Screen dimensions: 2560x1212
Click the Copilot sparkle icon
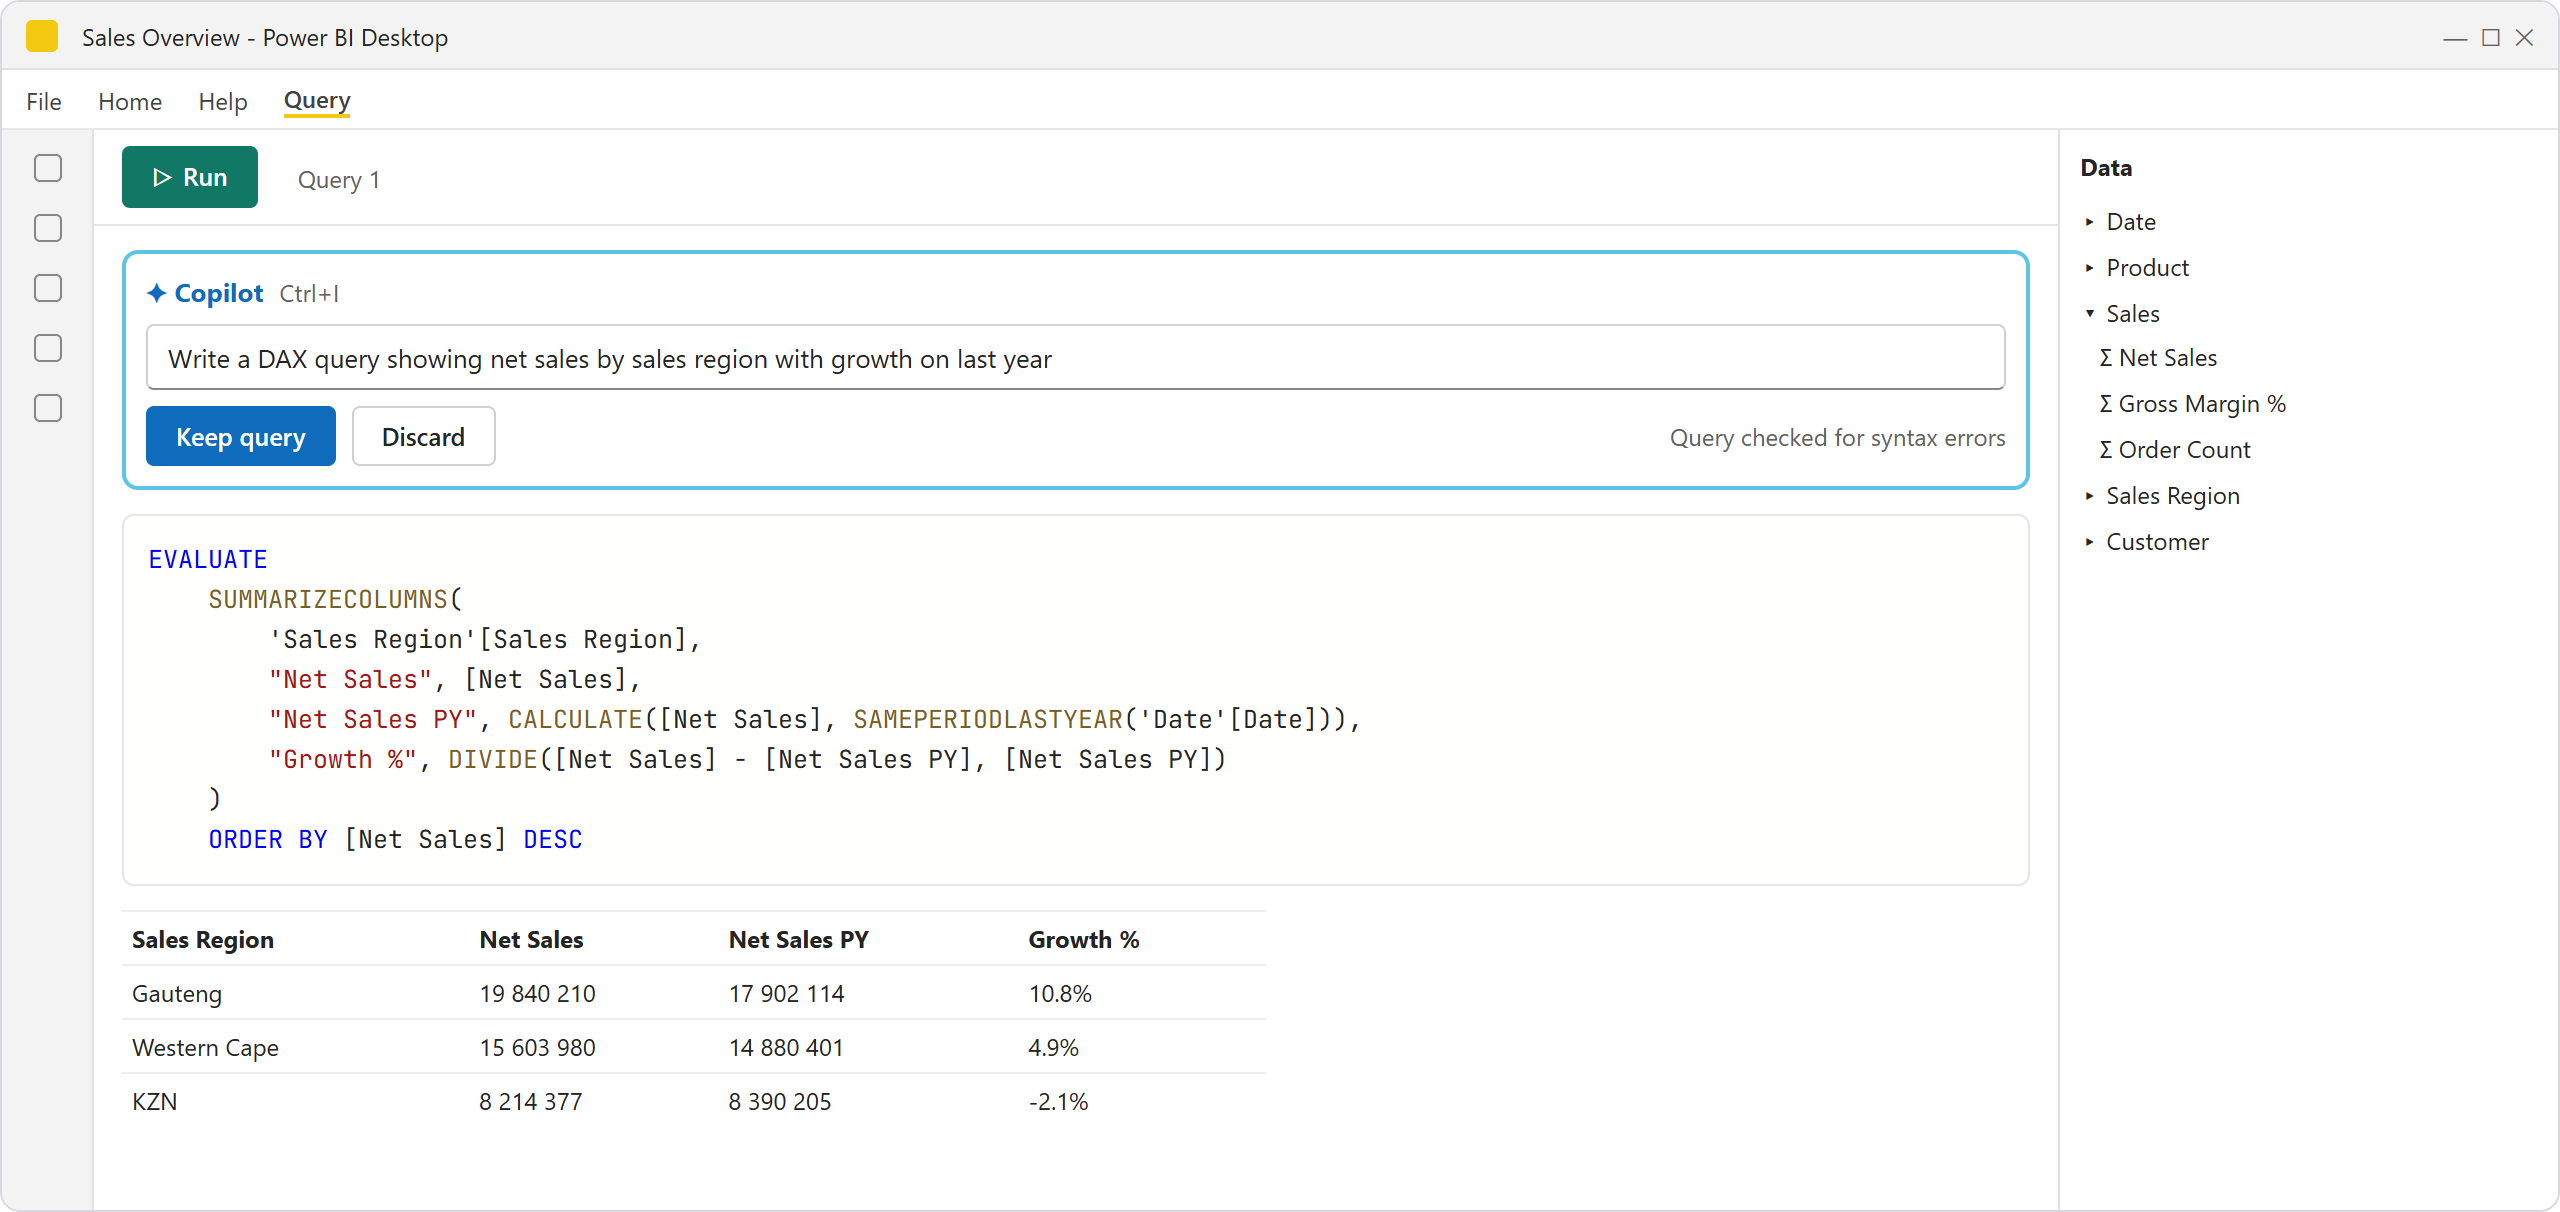[156, 293]
